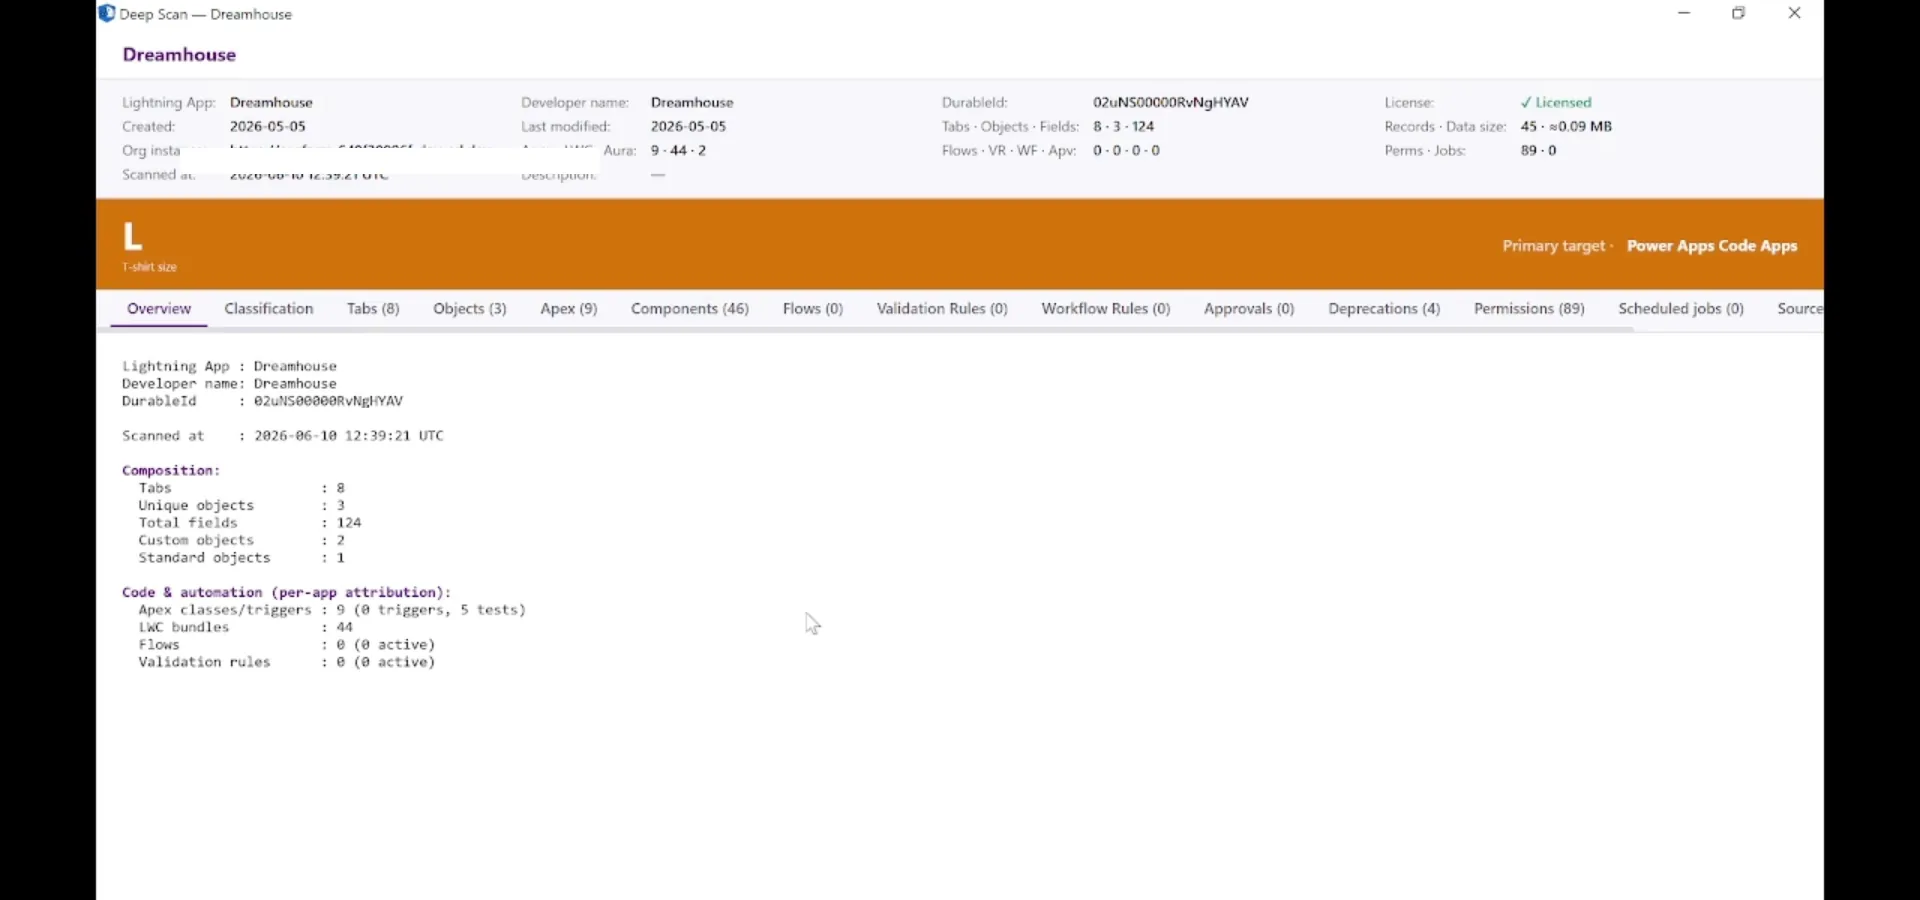
Task: Open the Permissions (89) tab
Action: [x=1529, y=309]
